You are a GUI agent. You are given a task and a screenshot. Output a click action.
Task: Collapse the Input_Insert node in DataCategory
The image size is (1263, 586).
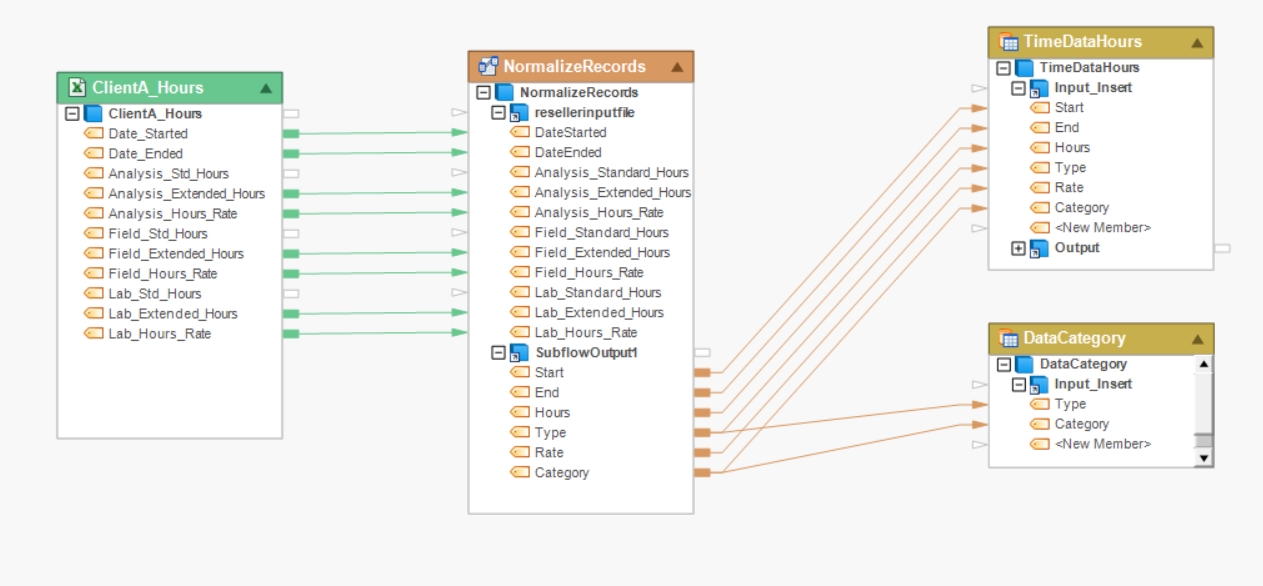(x=1018, y=384)
